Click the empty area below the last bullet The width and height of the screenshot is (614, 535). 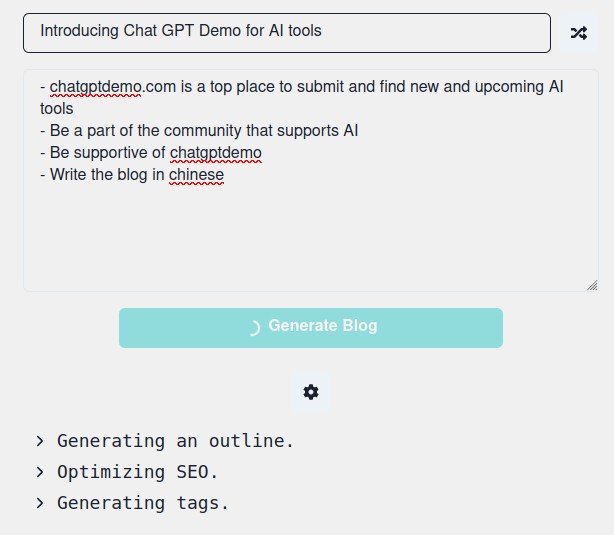click(x=311, y=235)
